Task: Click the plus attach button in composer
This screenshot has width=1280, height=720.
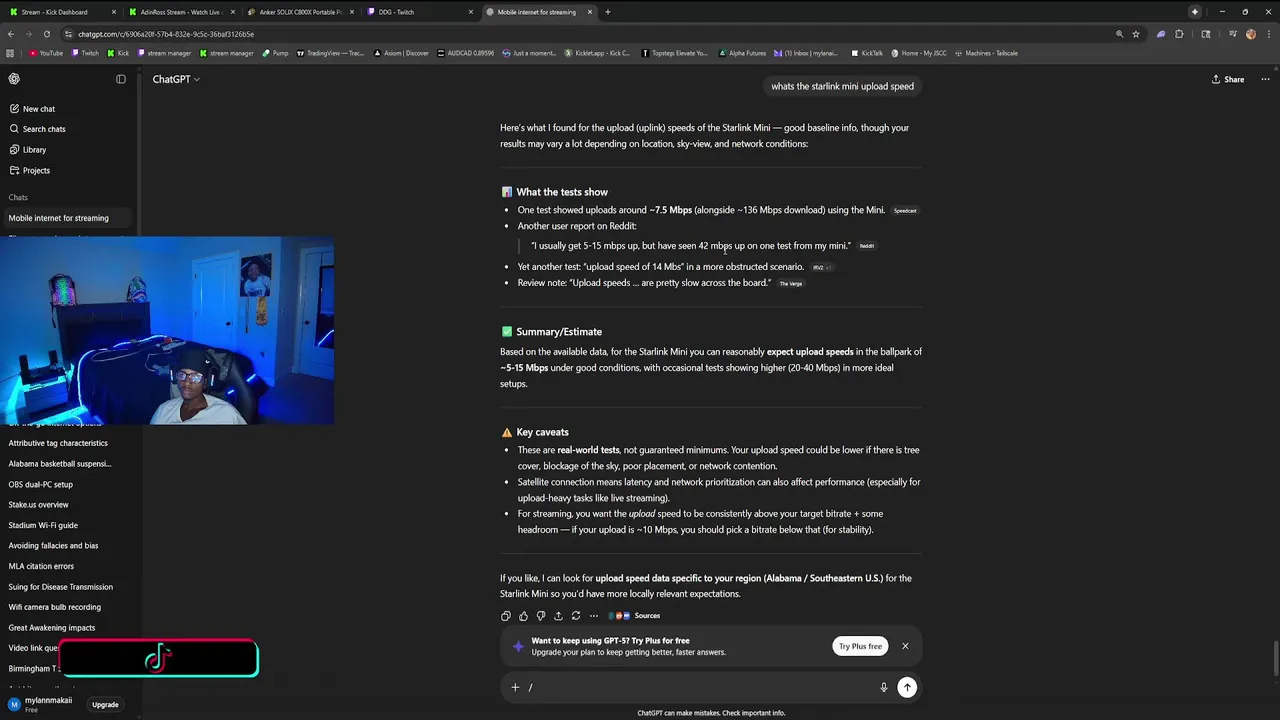Action: click(515, 687)
